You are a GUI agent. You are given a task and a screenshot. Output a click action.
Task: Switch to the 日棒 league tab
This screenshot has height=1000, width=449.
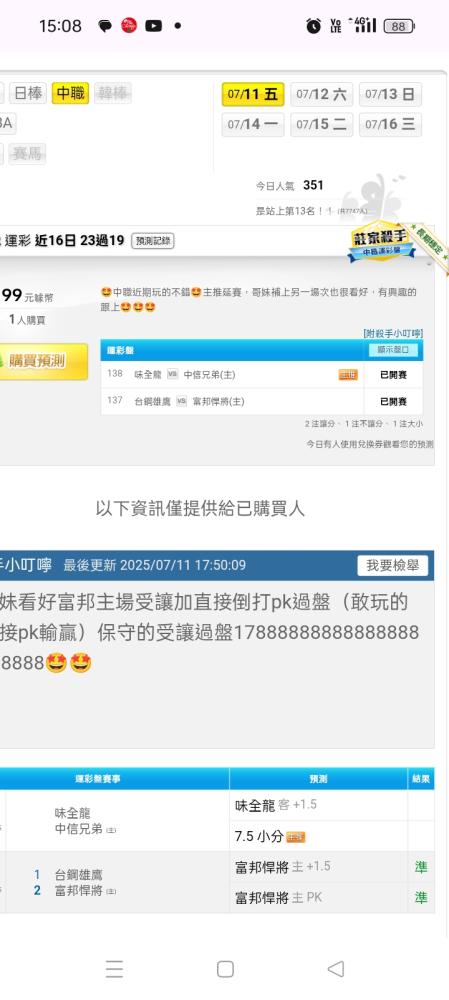[x=27, y=94]
